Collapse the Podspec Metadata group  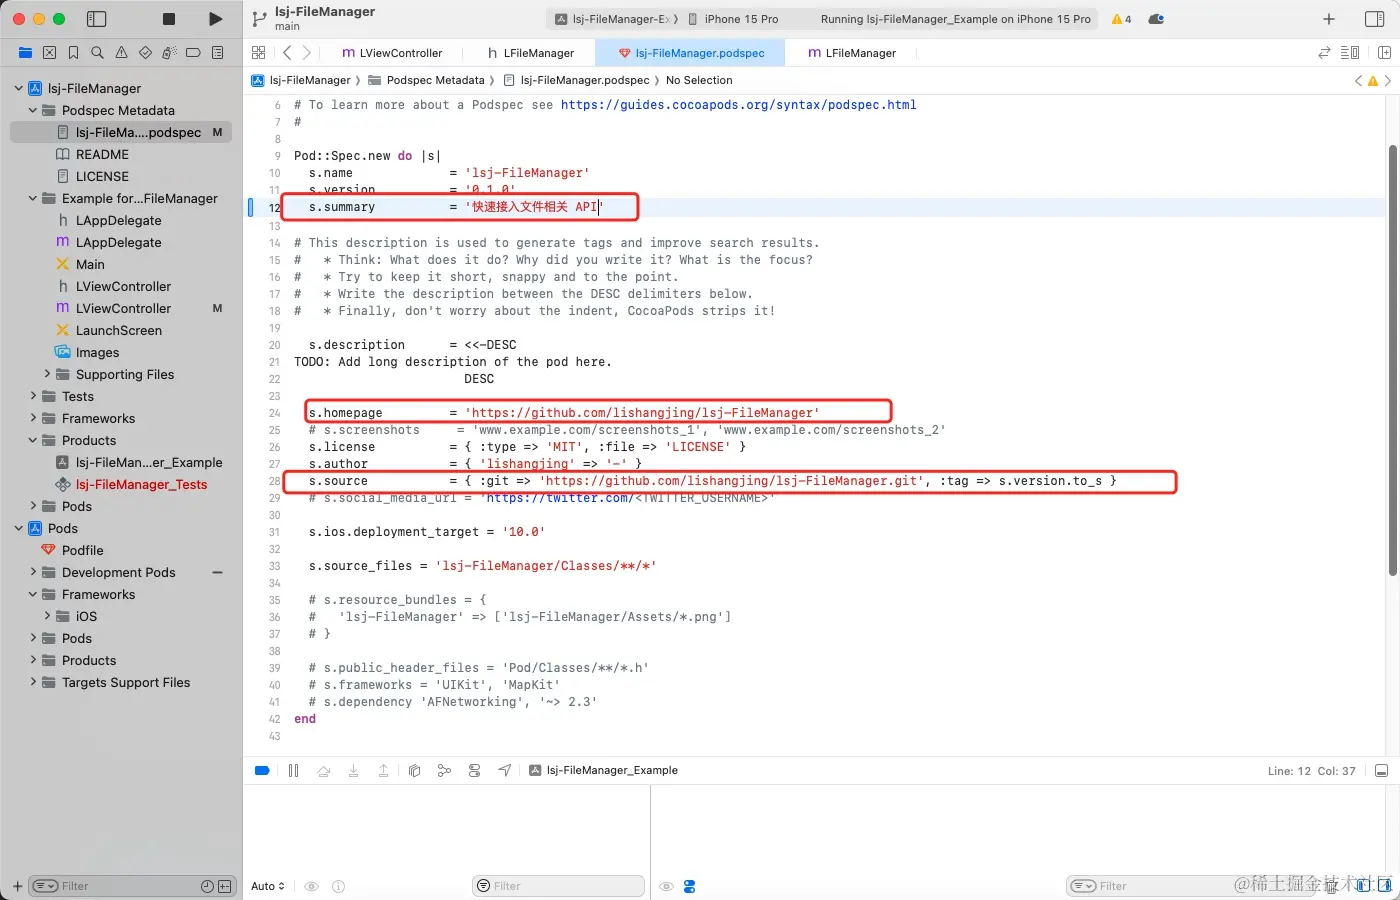32,110
